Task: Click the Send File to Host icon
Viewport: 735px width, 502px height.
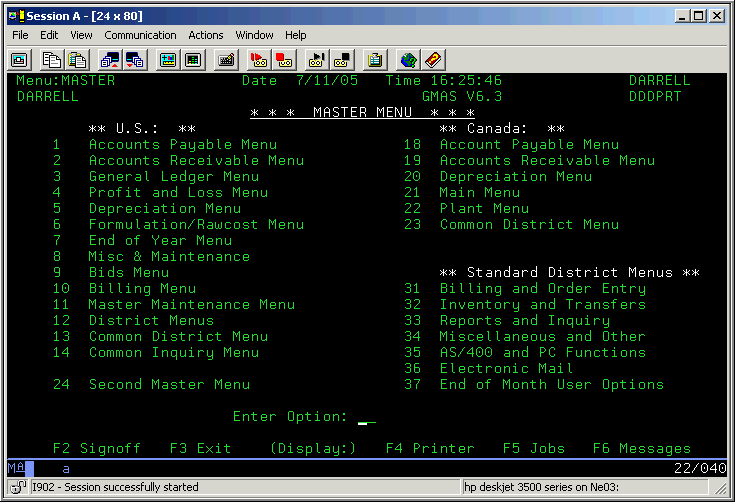Action: coord(110,59)
